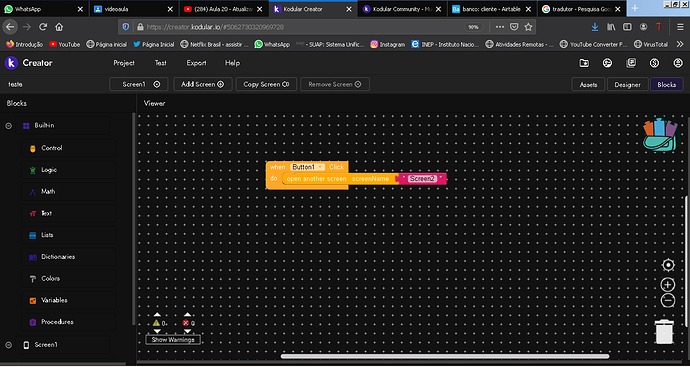Click the Remove Screen button
Viewport: 690px width, 367px height.
click(x=335, y=84)
